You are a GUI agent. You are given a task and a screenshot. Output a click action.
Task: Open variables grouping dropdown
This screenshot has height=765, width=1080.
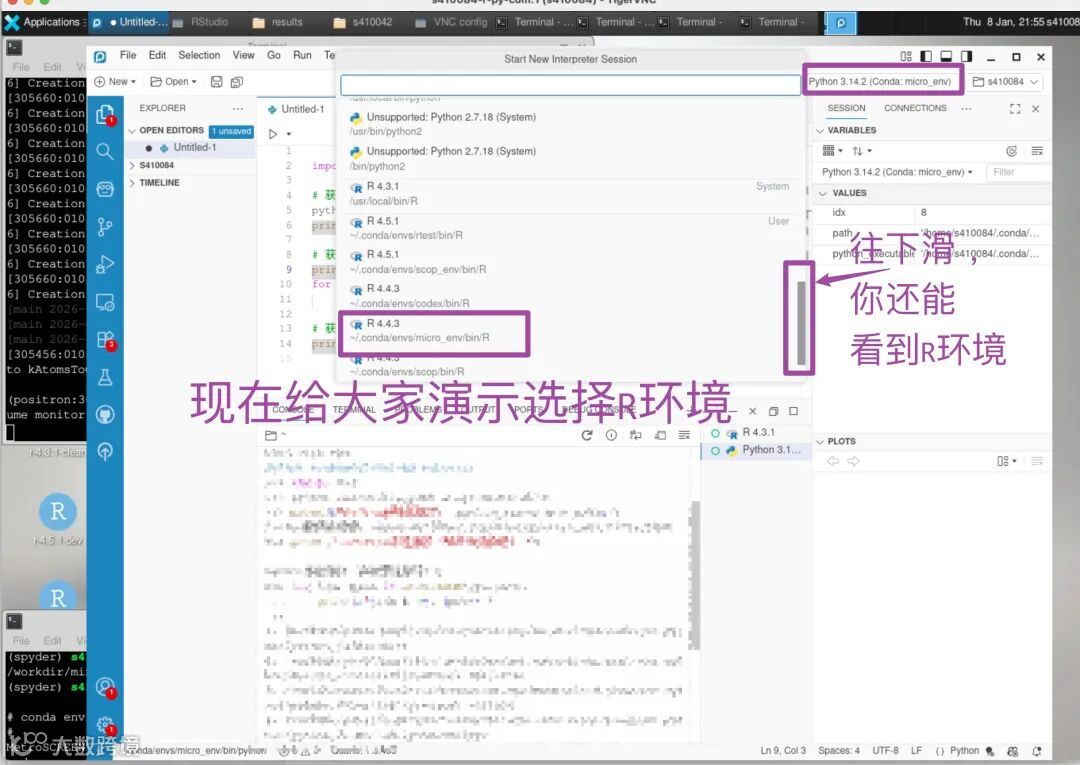pyautogui.click(x=832, y=151)
